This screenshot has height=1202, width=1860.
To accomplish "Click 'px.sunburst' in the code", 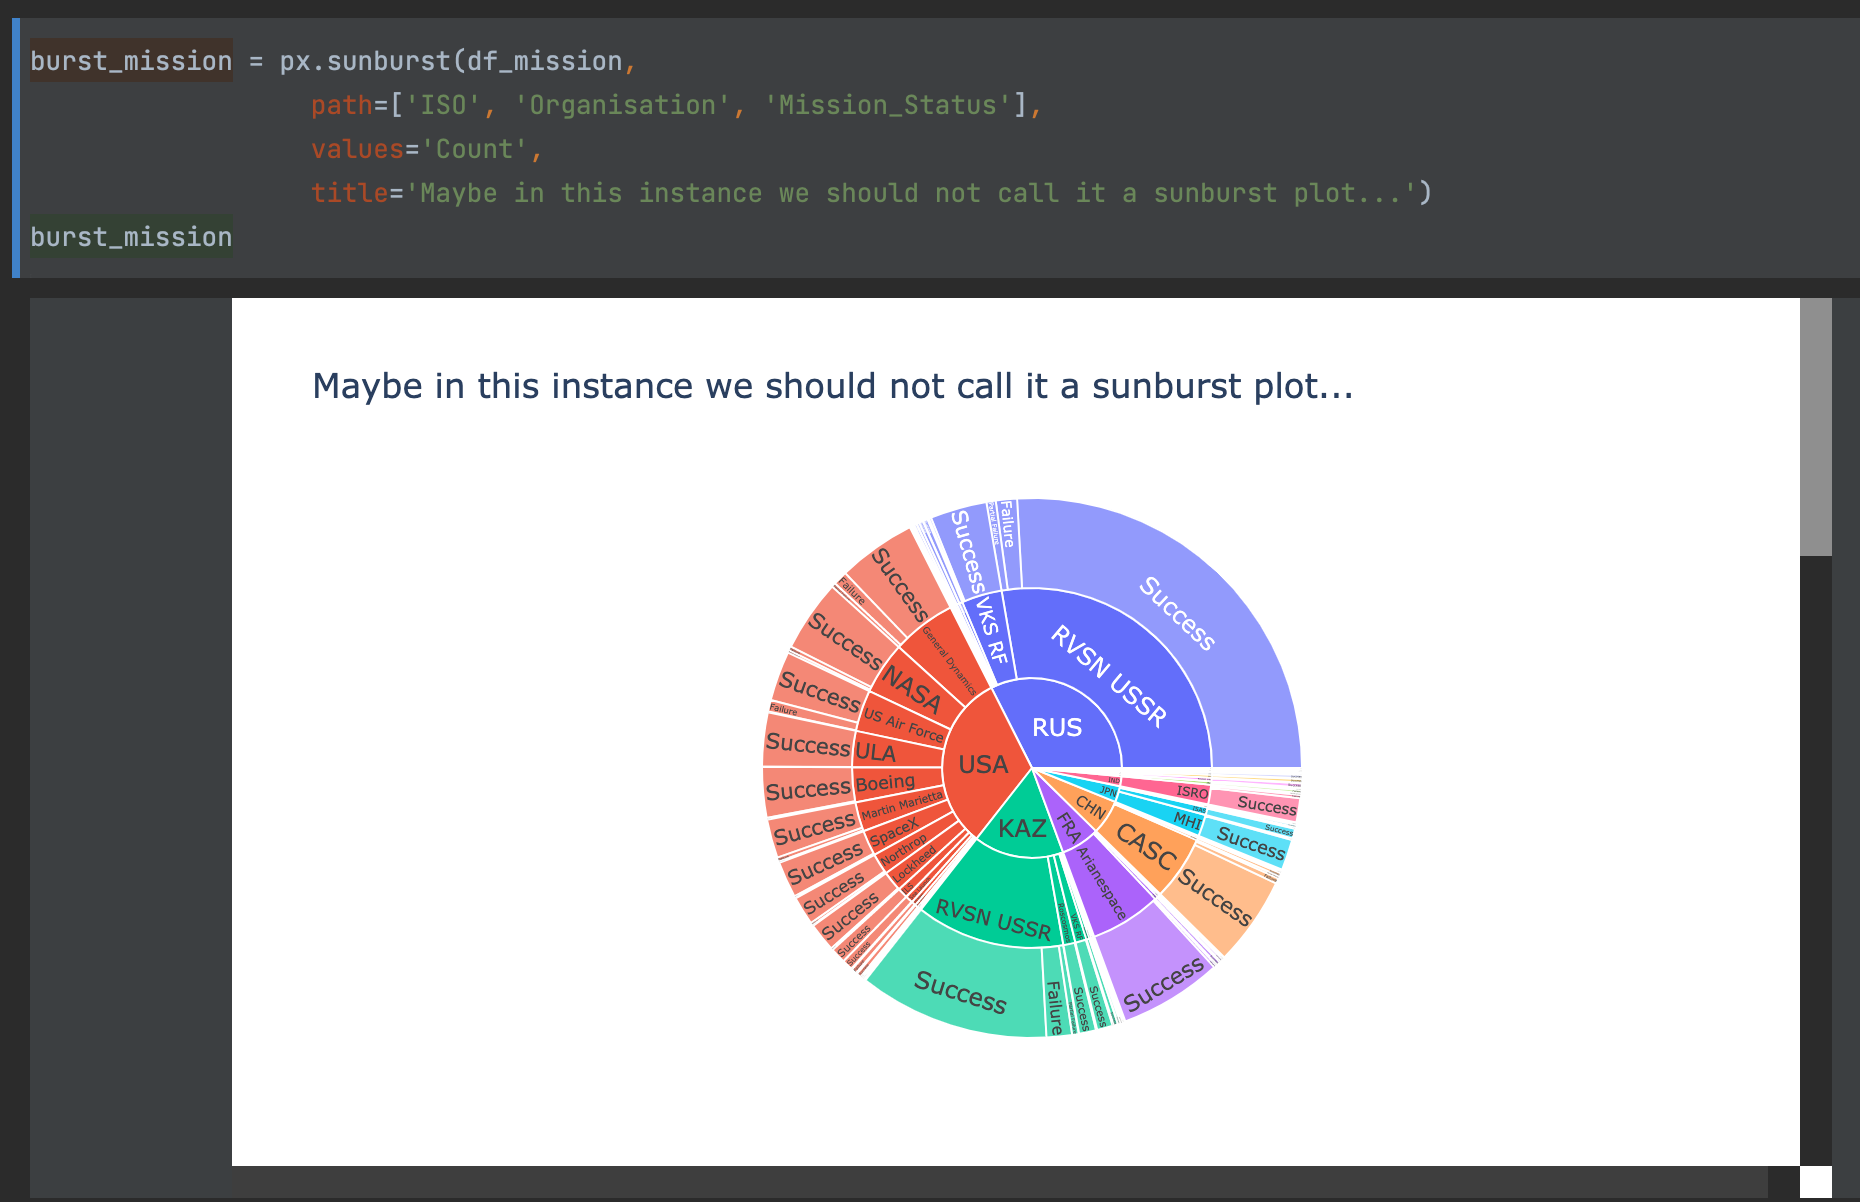I will [365, 61].
